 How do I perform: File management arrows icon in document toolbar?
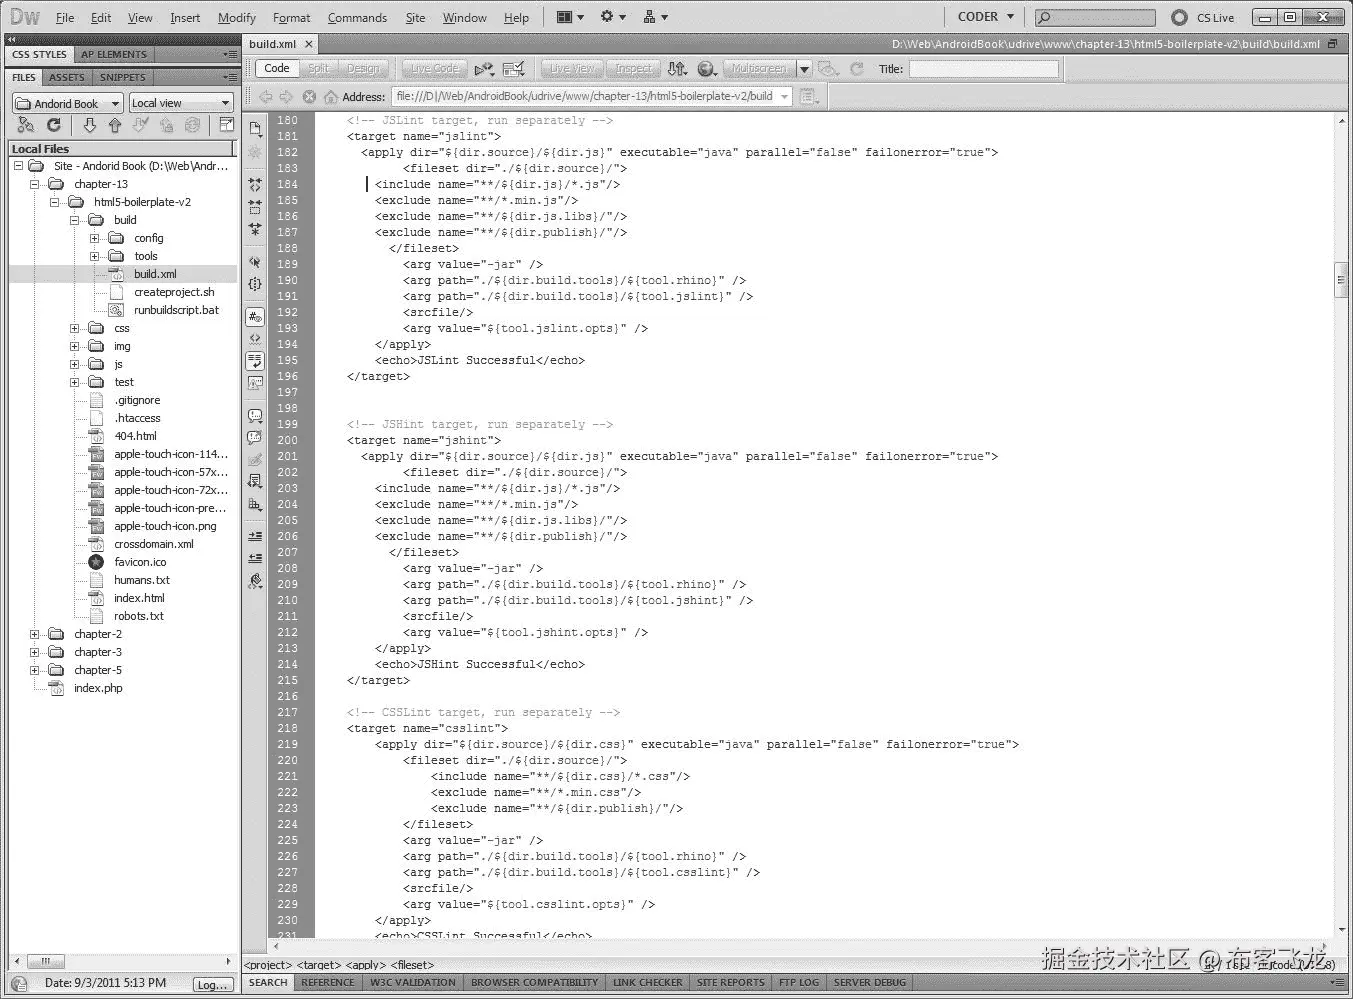677,69
